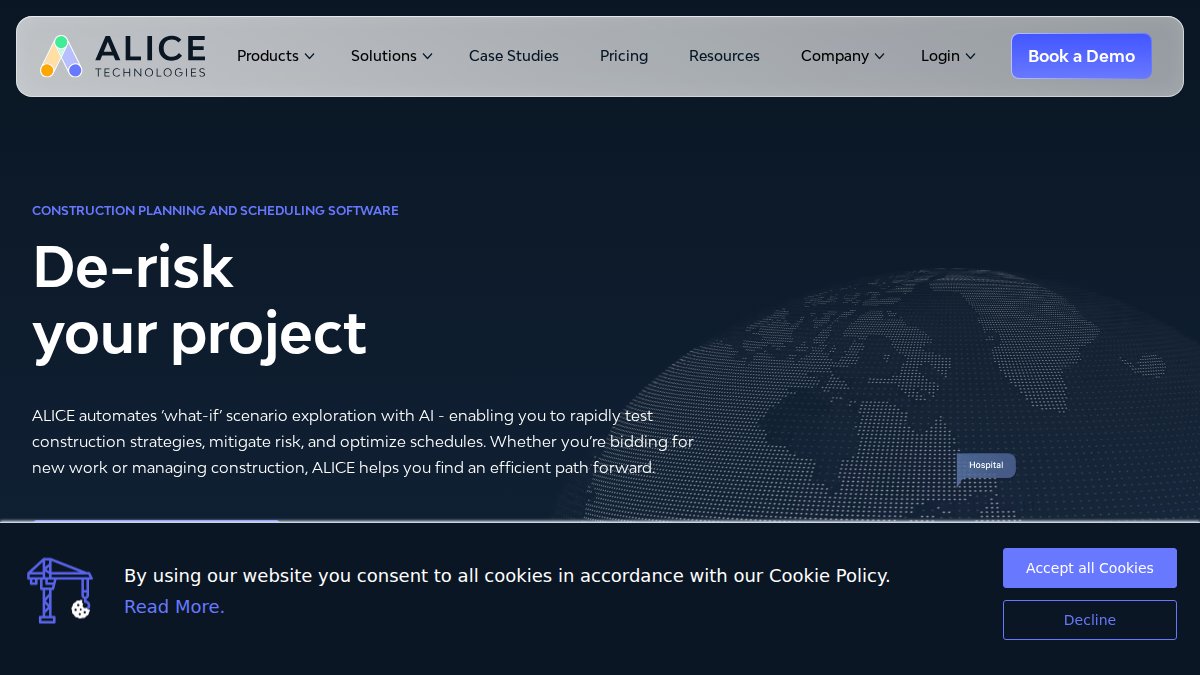Expand the Solutions chevron arrow

[x=428, y=56]
